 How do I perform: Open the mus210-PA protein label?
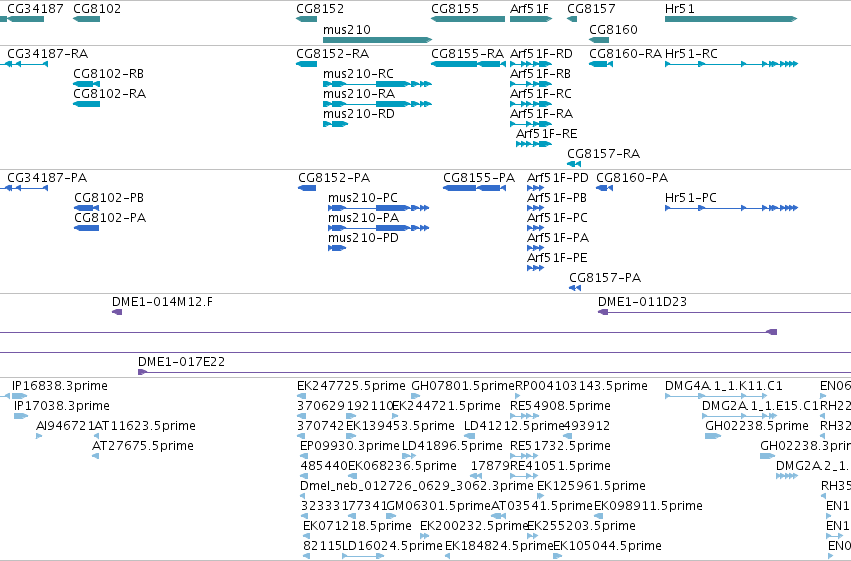pos(363,218)
